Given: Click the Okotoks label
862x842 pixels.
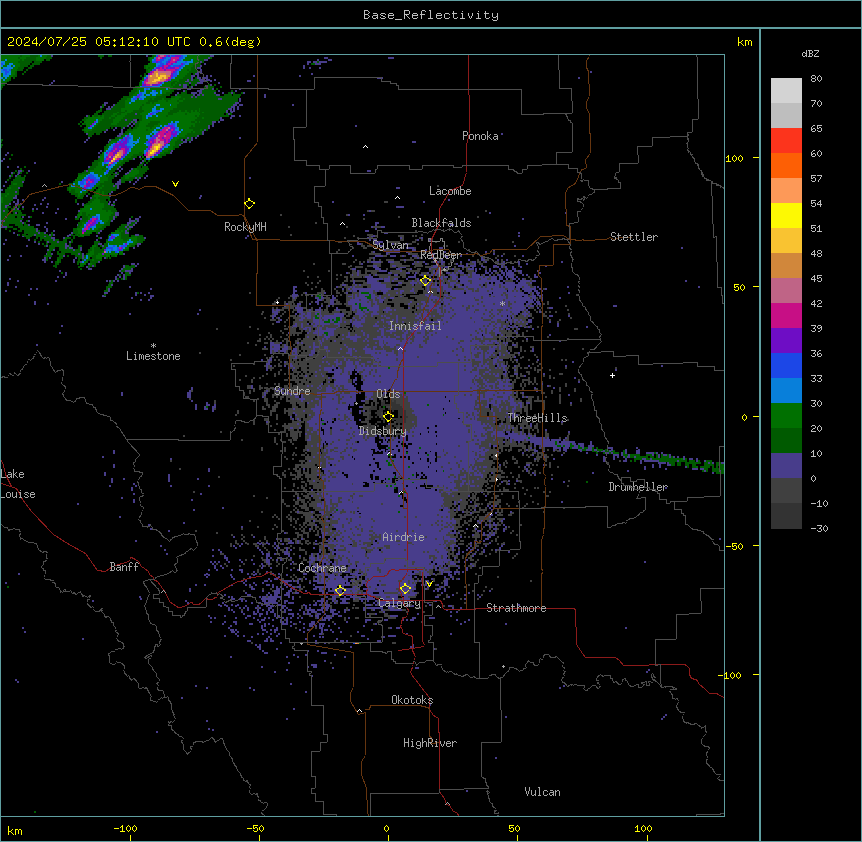Looking at the screenshot, I should click(x=412, y=700).
